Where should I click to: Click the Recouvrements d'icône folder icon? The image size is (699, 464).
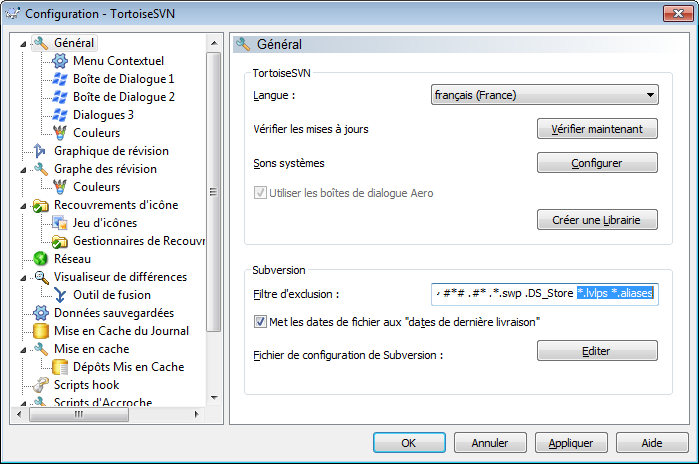coord(41,205)
